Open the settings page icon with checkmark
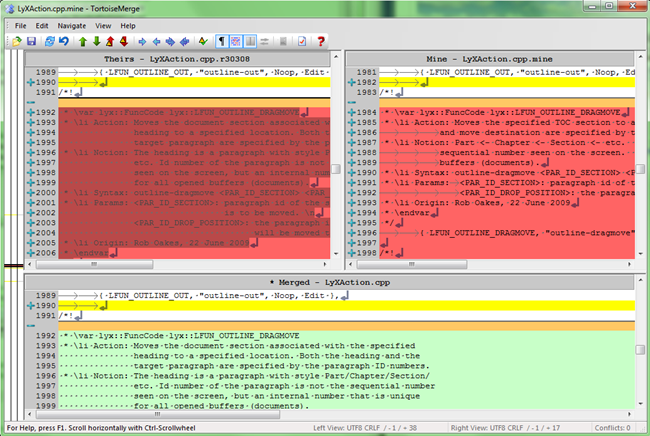The height and width of the screenshot is (436, 650). 302,41
